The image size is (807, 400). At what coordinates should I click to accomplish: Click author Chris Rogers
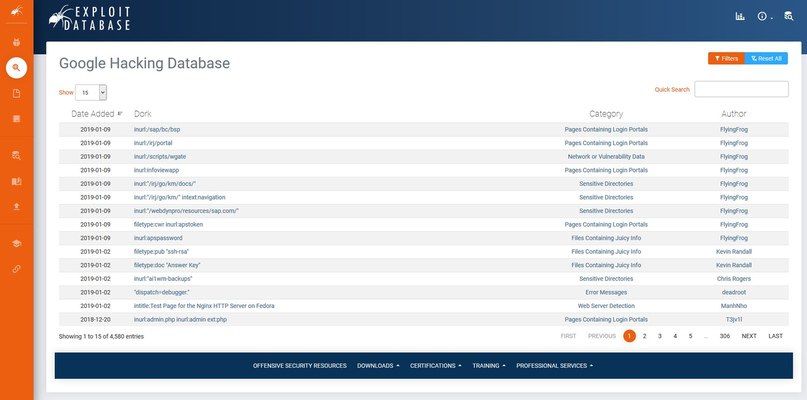733,279
